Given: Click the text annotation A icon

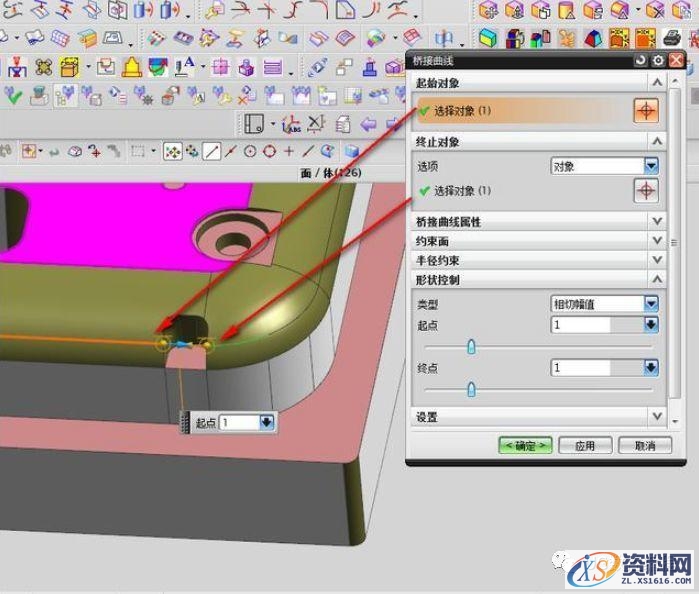Looking at the screenshot, I should point(185,68).
